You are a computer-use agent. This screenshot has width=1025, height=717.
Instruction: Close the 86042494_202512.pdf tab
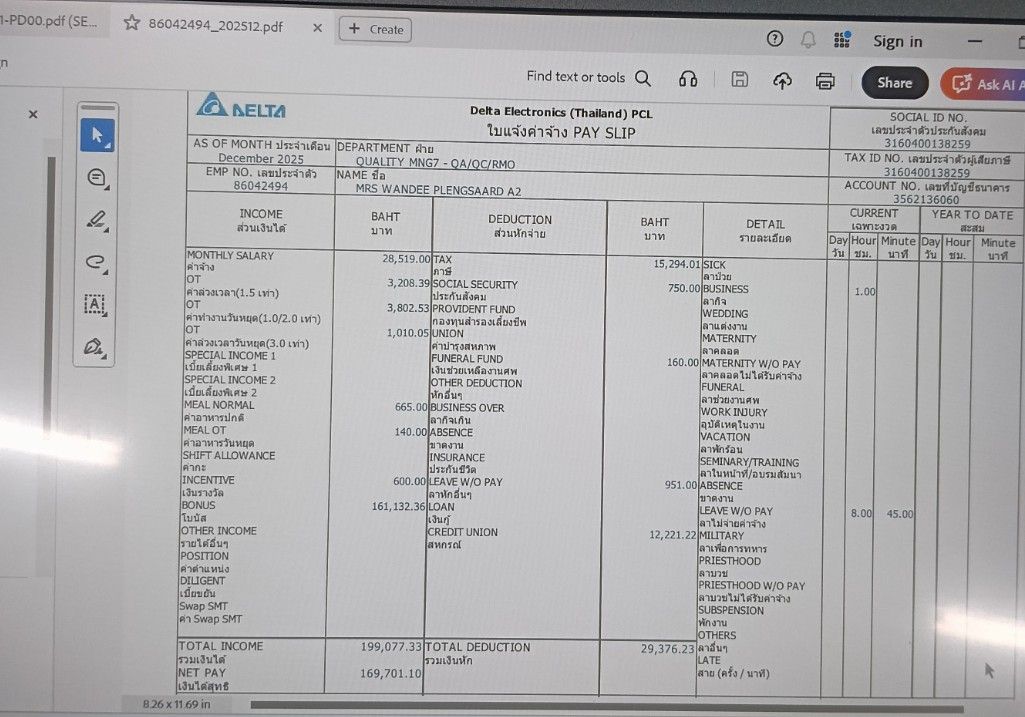[317, 28]
